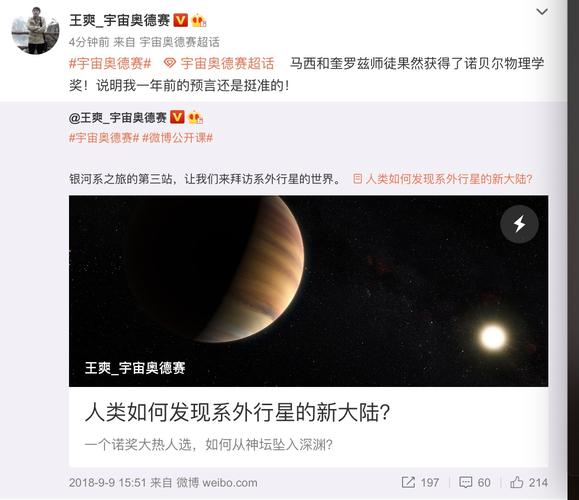Click the crown membership icon beside top username
Screen dimensions: 579x500
(199, 20)
